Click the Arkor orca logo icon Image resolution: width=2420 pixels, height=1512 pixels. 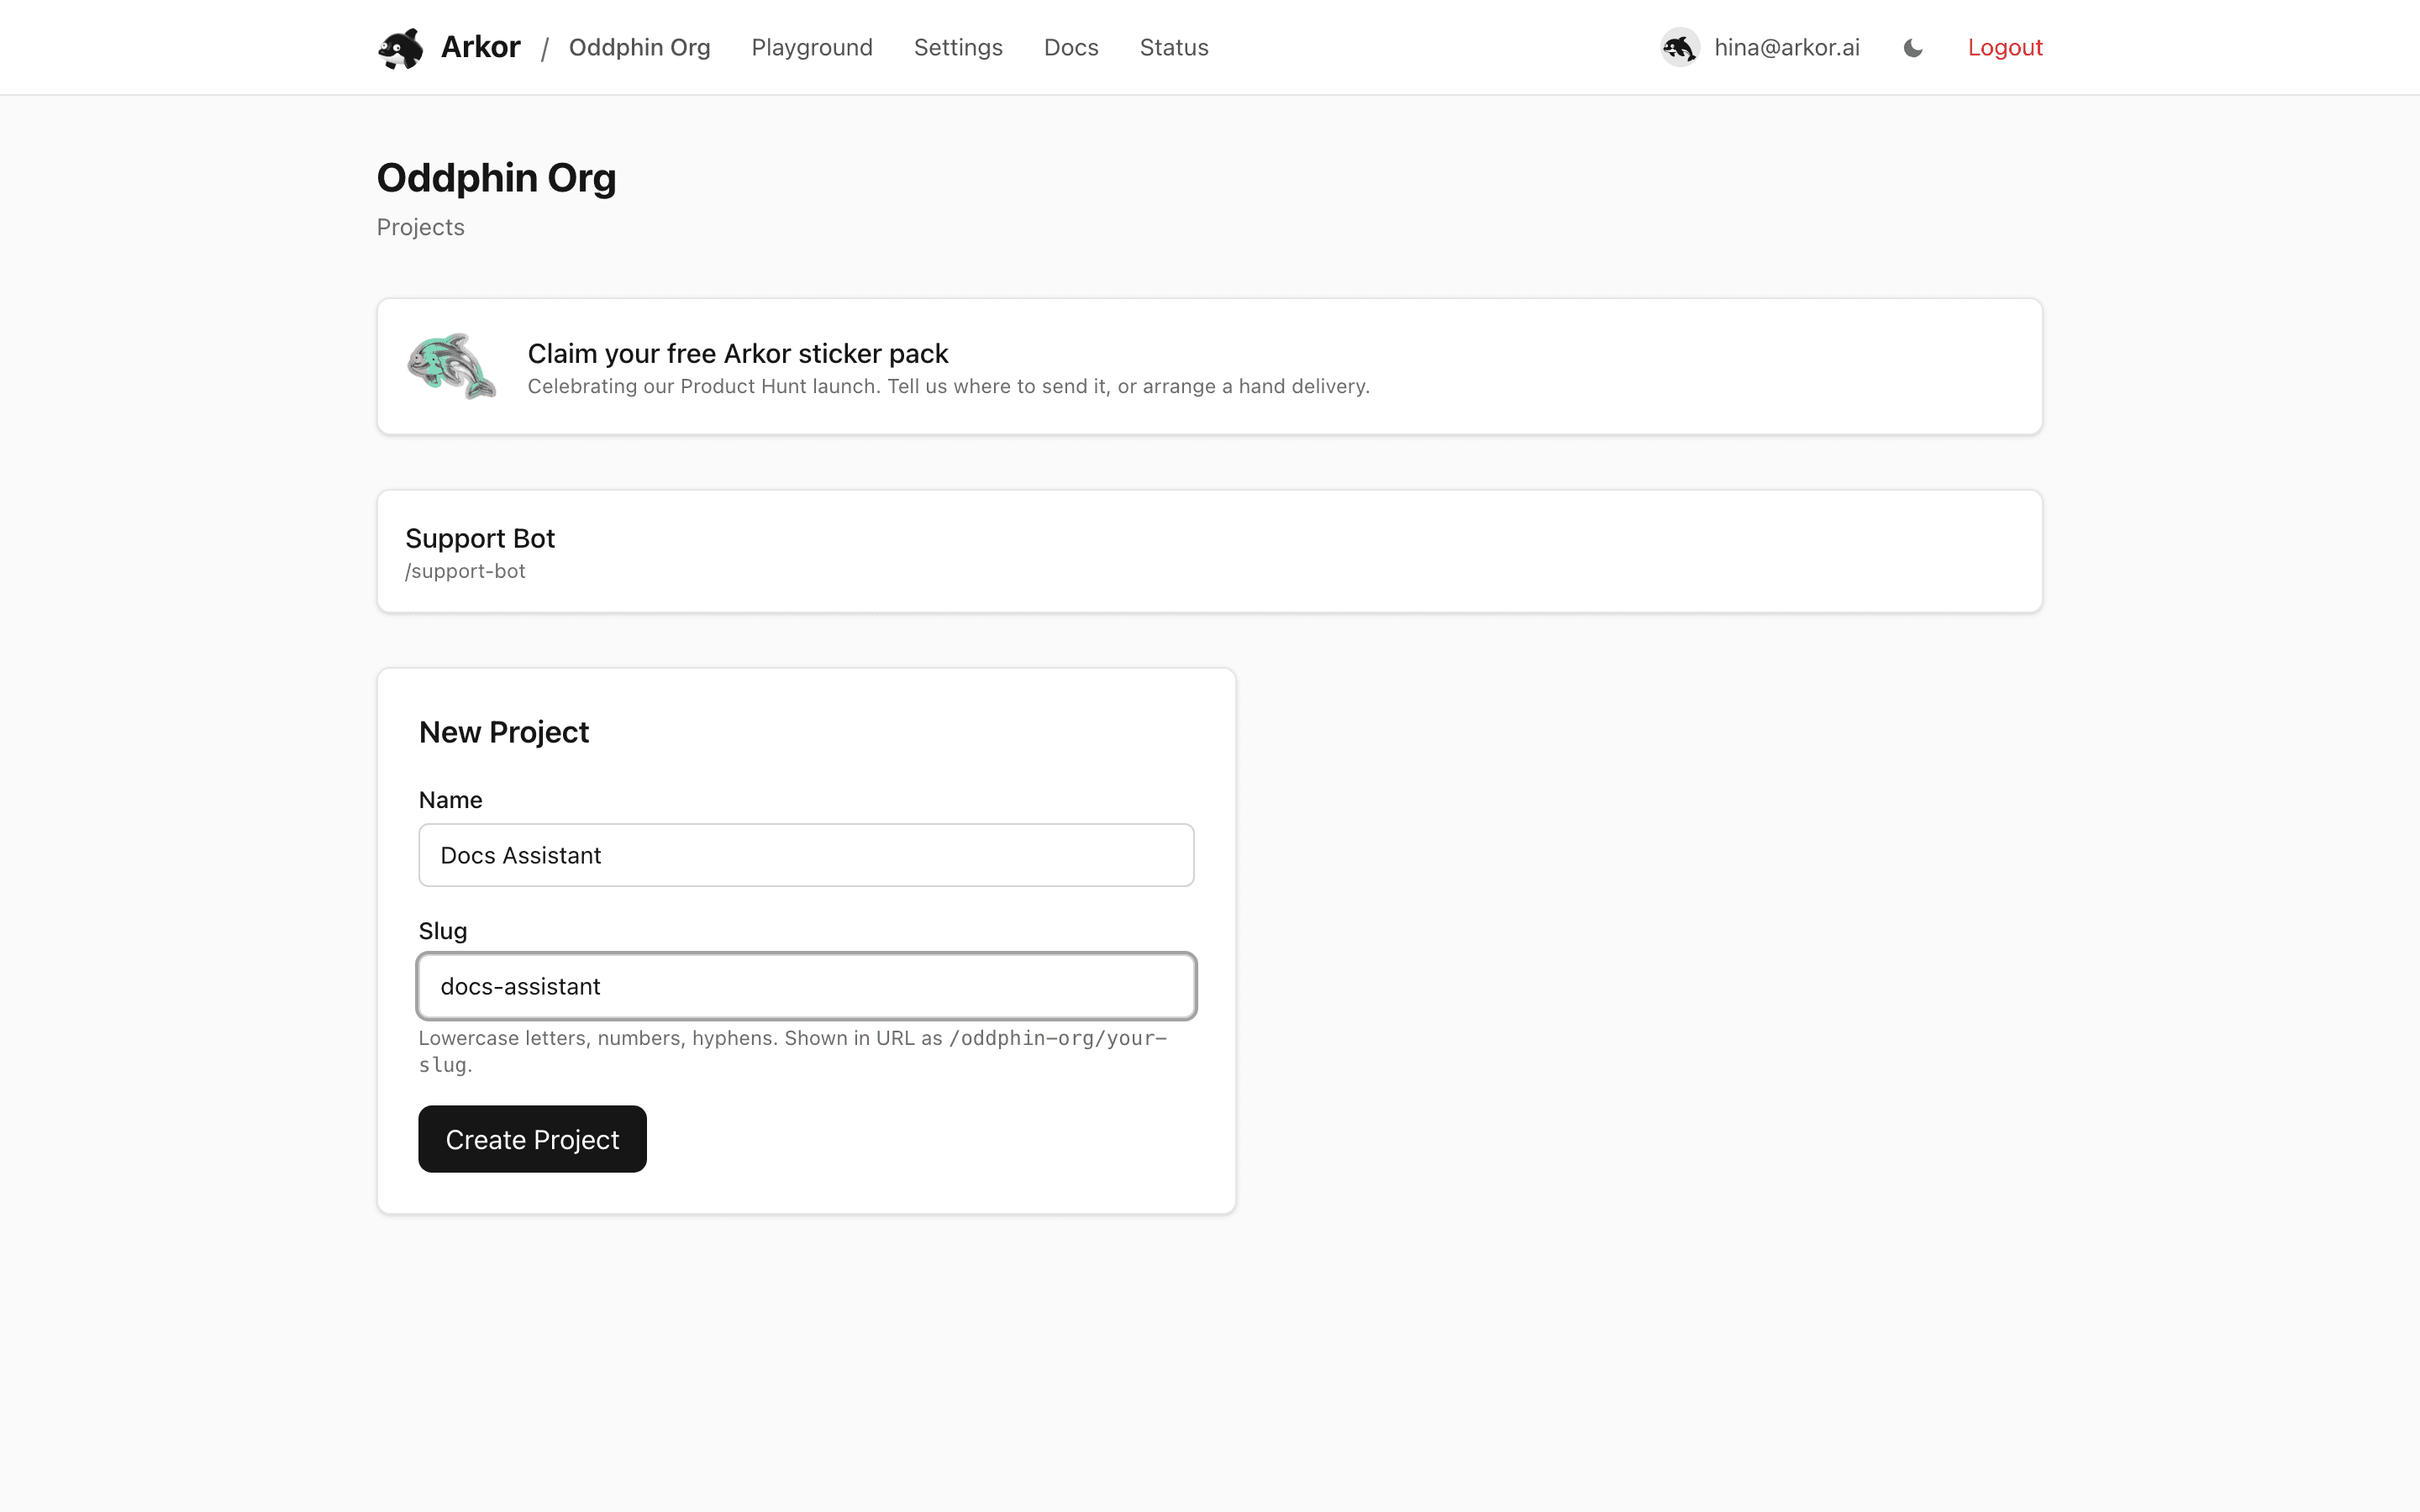(400, 48)
